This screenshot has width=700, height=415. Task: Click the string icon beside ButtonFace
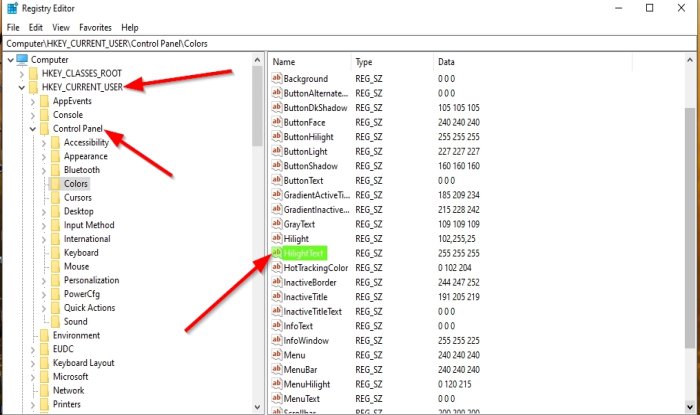(x=277, y=122)
